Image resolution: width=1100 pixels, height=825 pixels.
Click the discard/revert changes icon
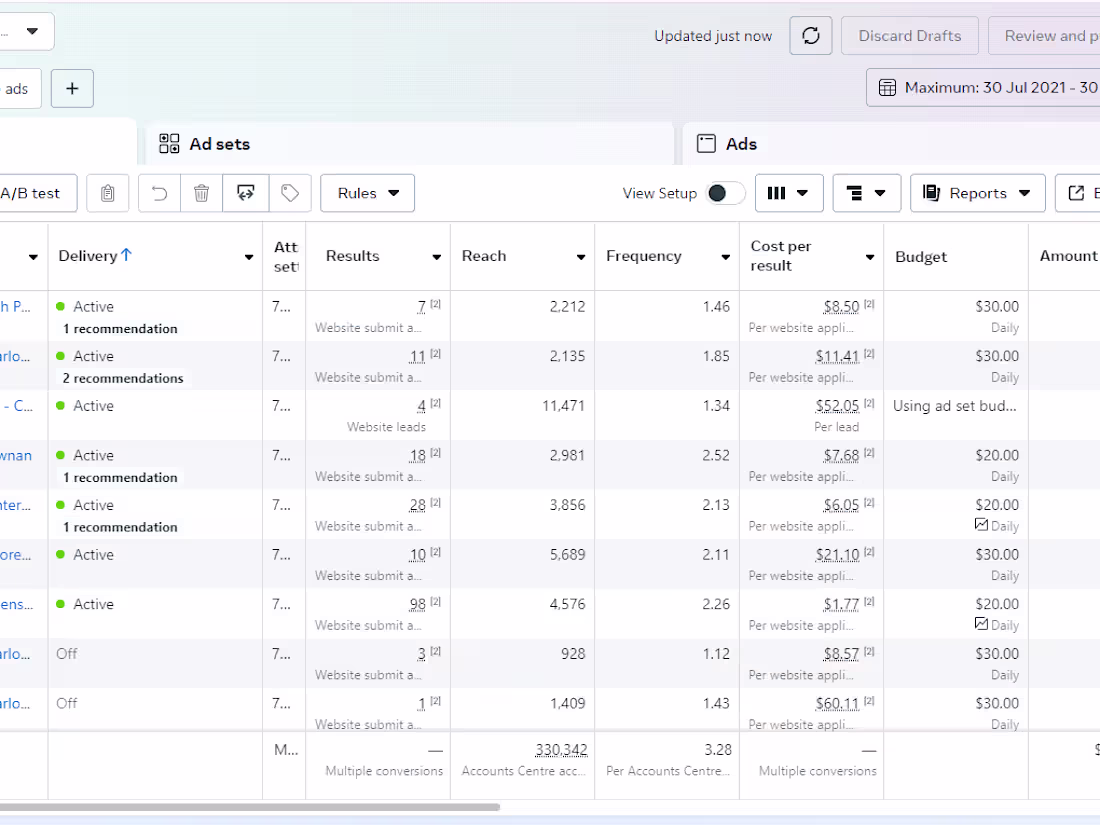pos(246,193)
